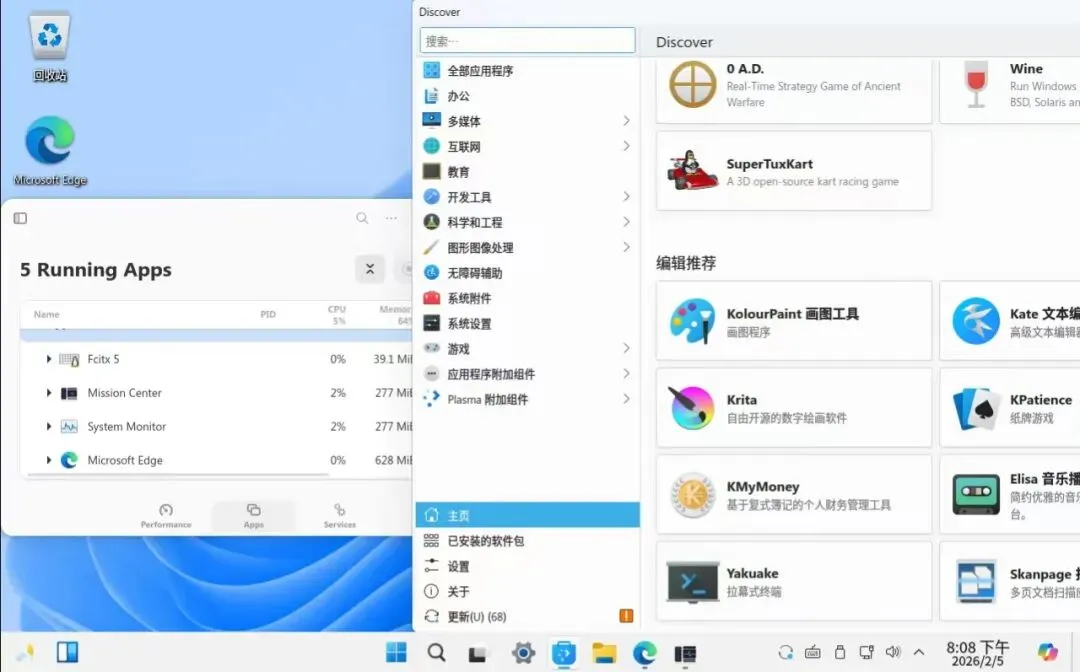The image size is (1080, 672).
Task: Open the file manager on the taskbar
Action: click(604, 652)
